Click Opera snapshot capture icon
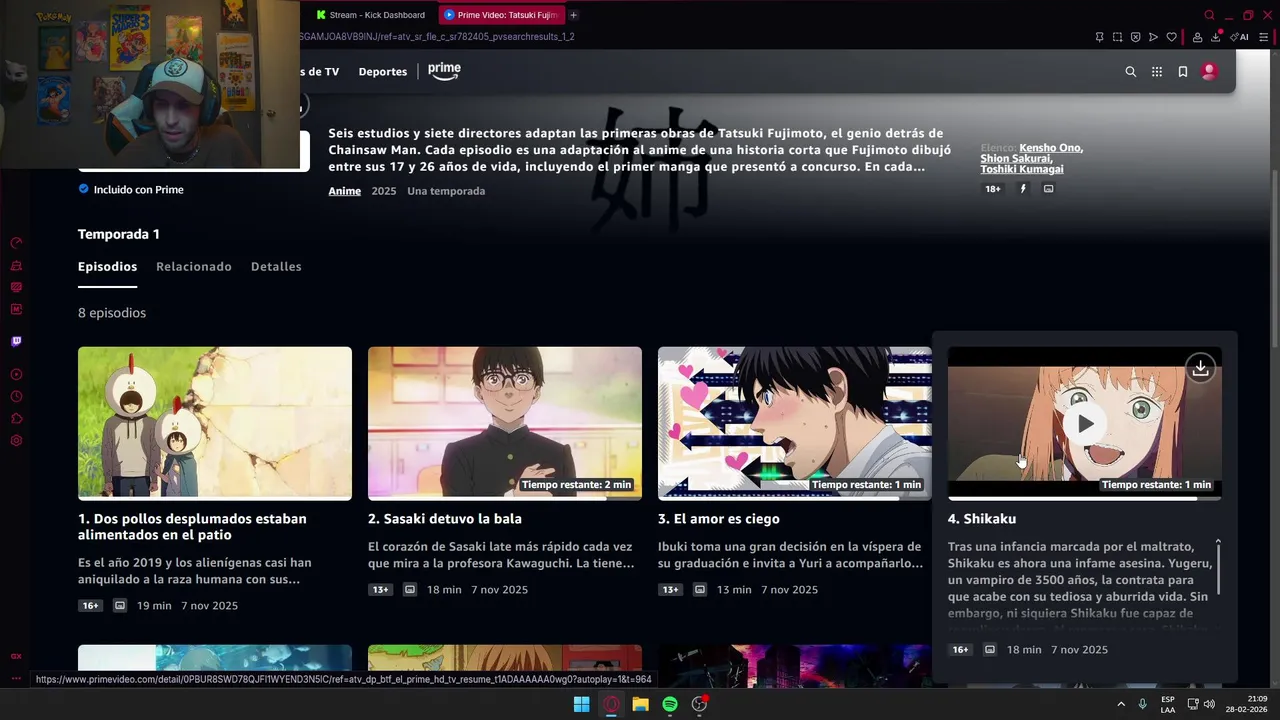1280x720 pixels. [1117, 37]
